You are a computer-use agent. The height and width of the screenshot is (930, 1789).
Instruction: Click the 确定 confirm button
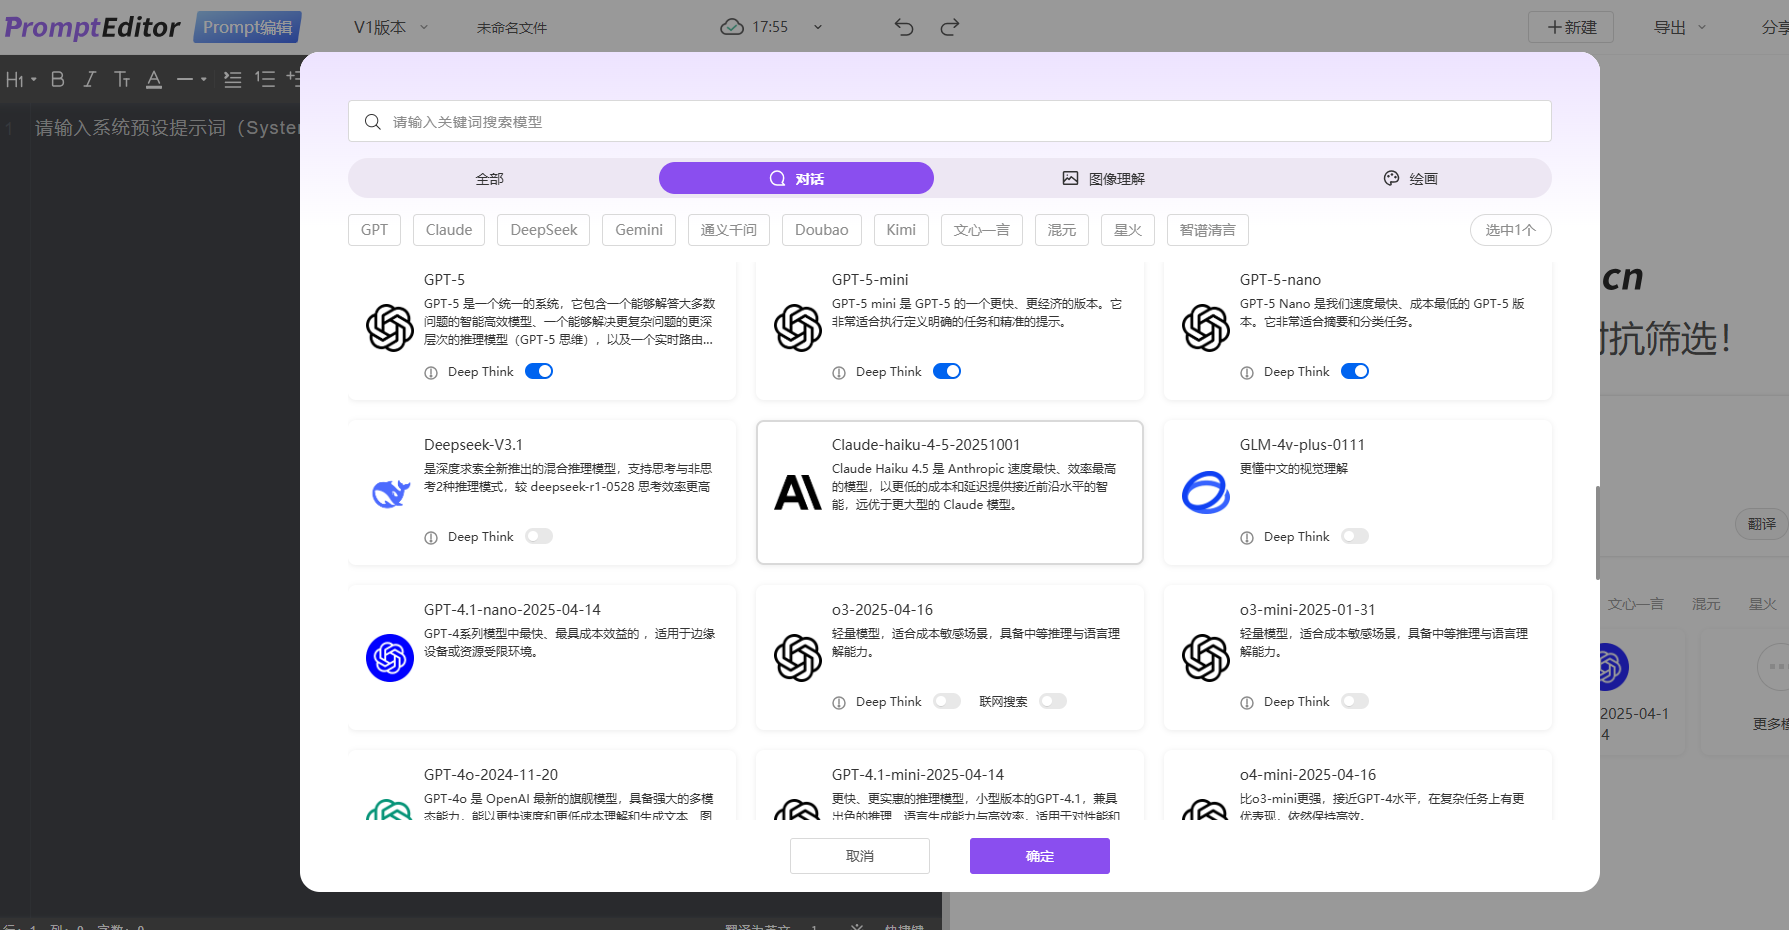click(x=1039, y=856)
